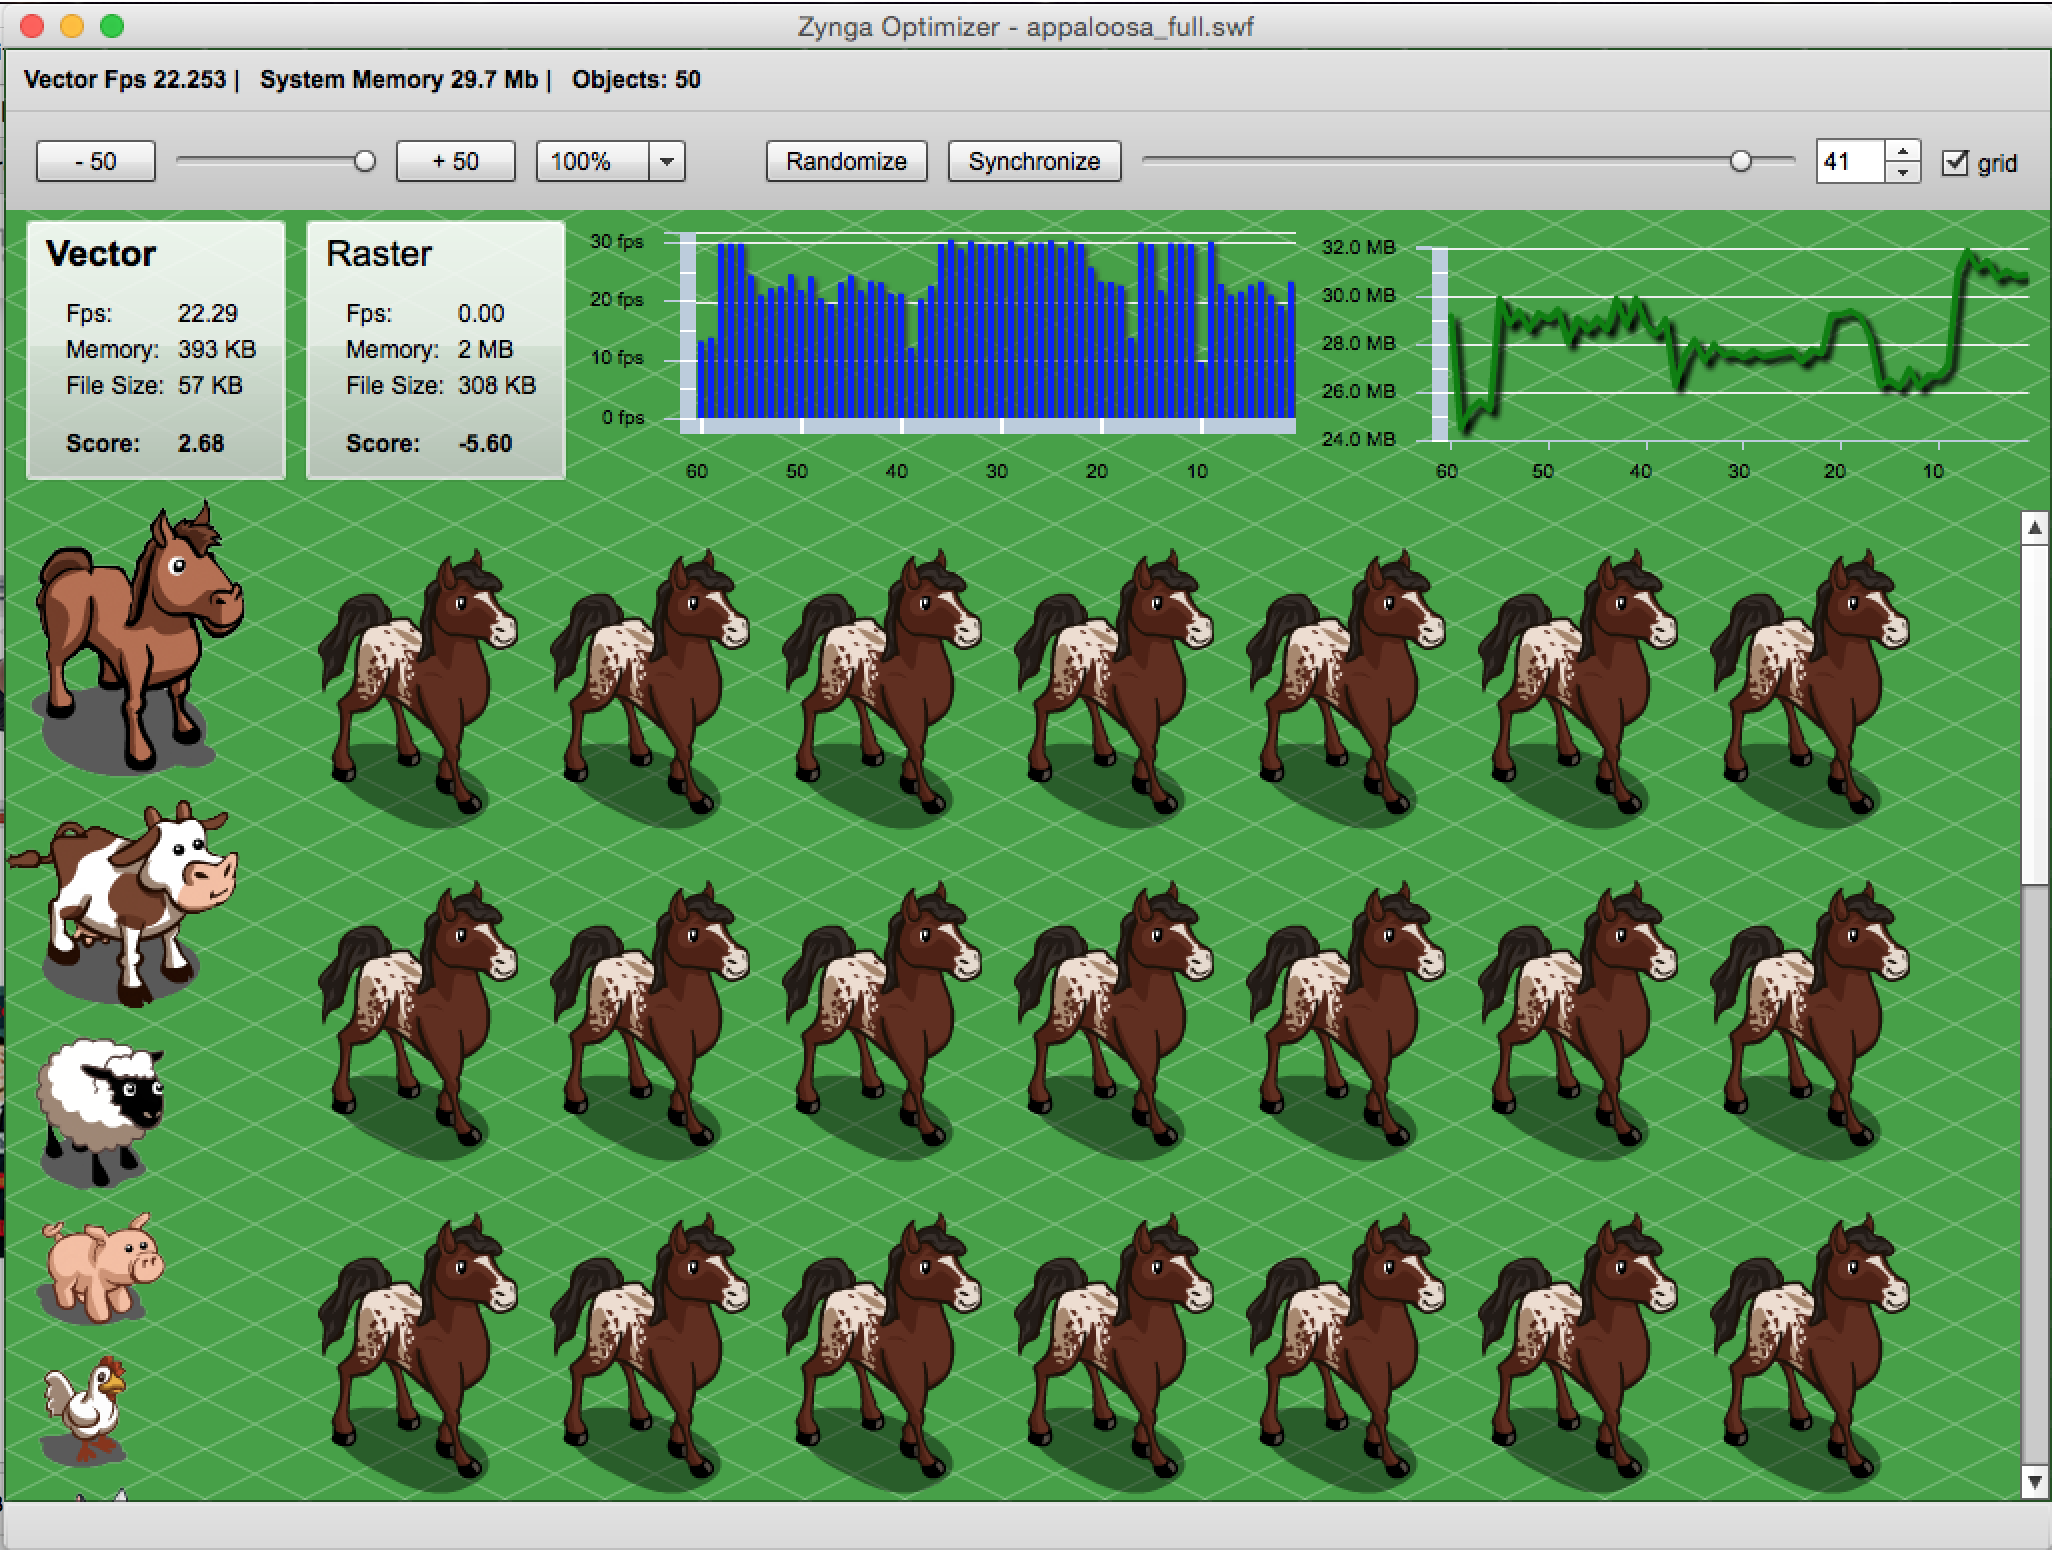2052x1550 pixels.
Task: Click the - 50 button
Action: coord(96,161)
